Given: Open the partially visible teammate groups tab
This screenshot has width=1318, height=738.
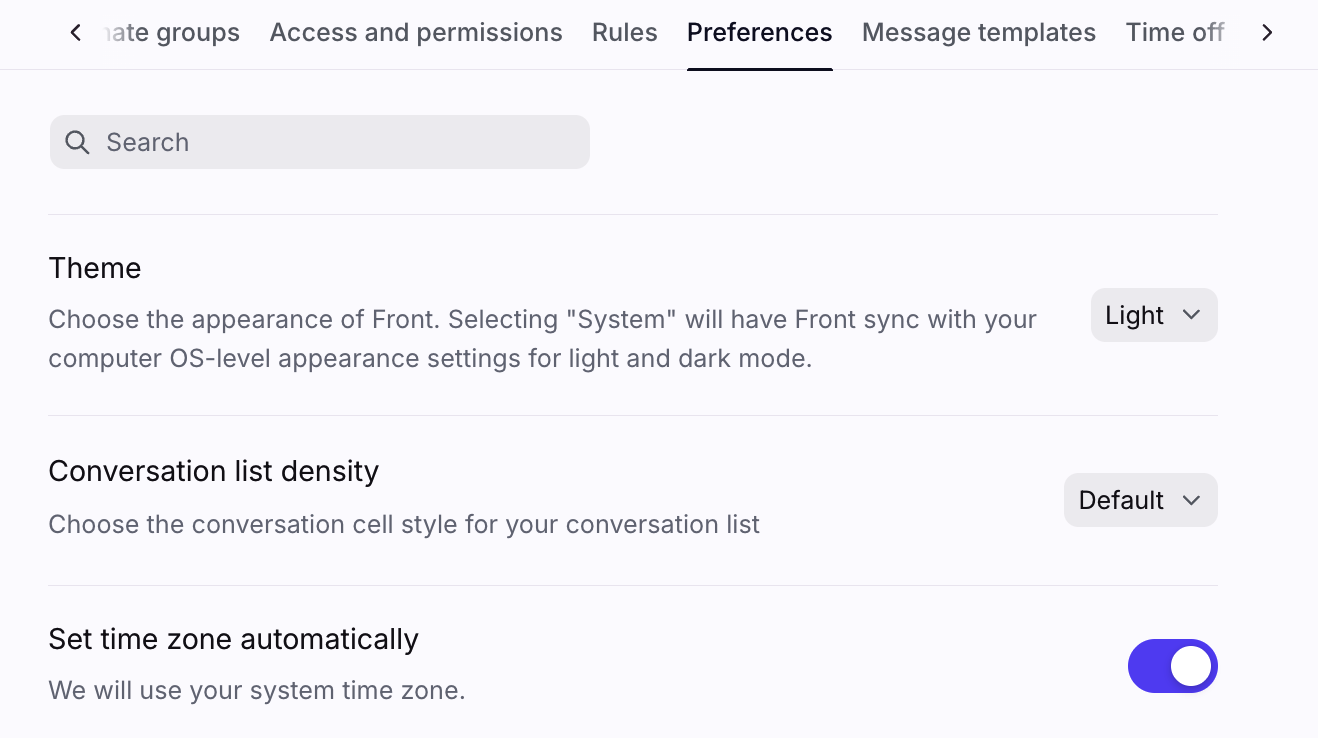Looking at the screenshot, I should click(173, 33).
